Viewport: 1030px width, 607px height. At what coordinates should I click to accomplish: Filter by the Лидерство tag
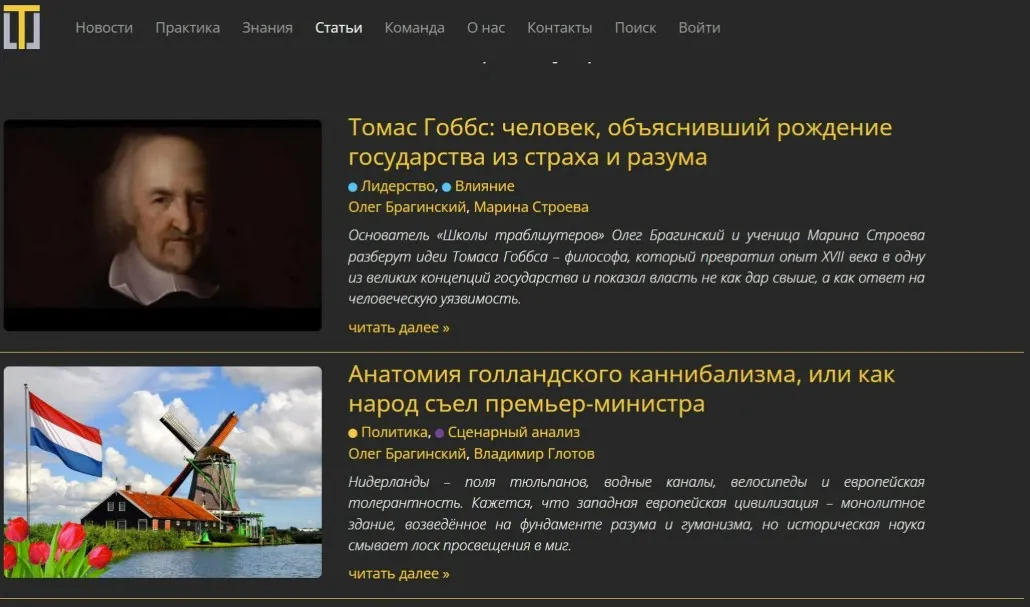(x=397, y=186)
